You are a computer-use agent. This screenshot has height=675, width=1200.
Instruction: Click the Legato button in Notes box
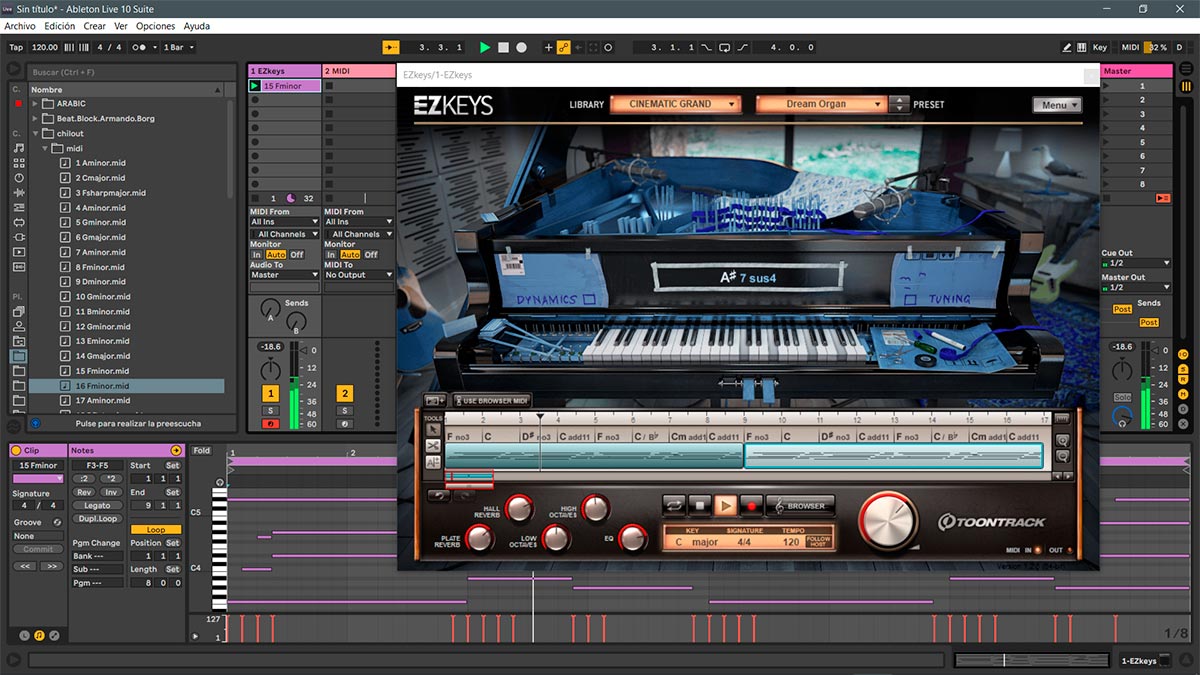tap(97, 506)
